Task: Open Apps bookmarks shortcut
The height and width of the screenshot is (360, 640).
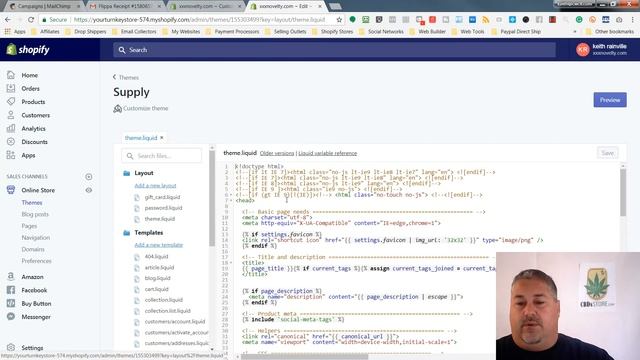Action: pos(15,31)
